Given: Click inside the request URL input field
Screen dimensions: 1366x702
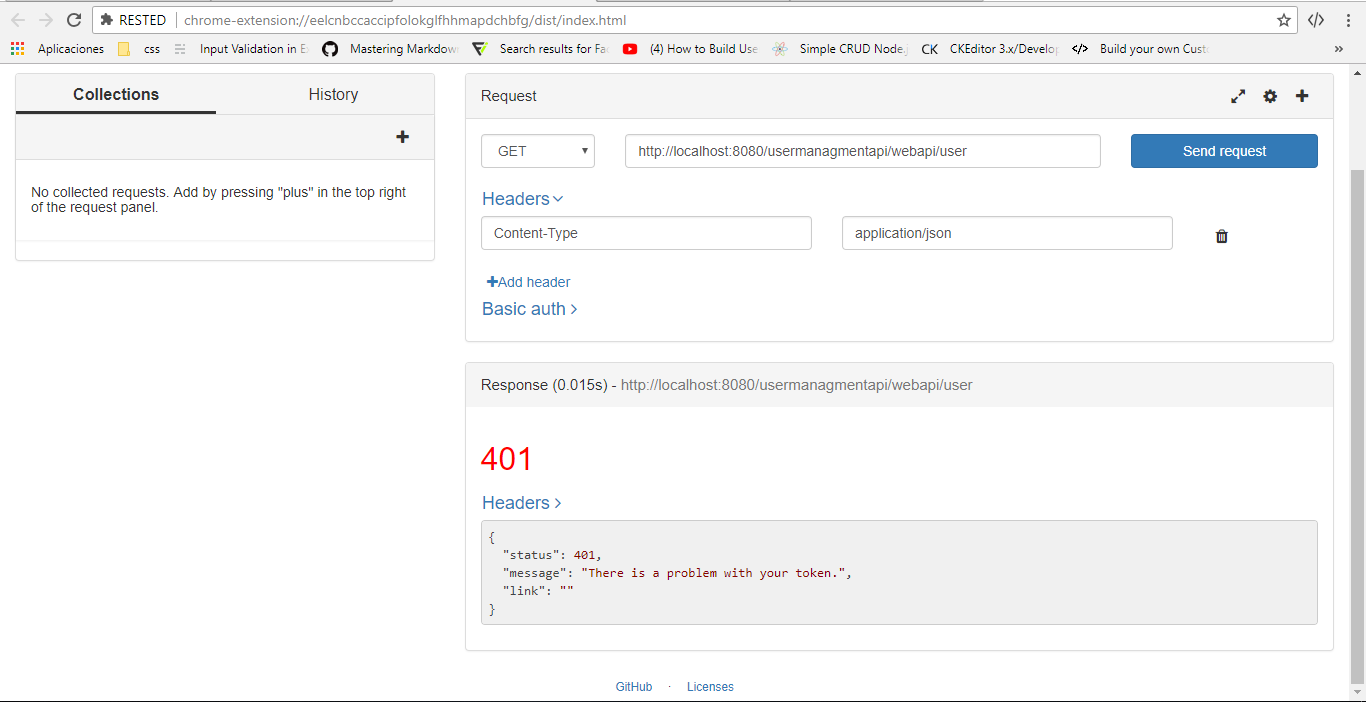Looking at the screenshot, I should 862,151.
